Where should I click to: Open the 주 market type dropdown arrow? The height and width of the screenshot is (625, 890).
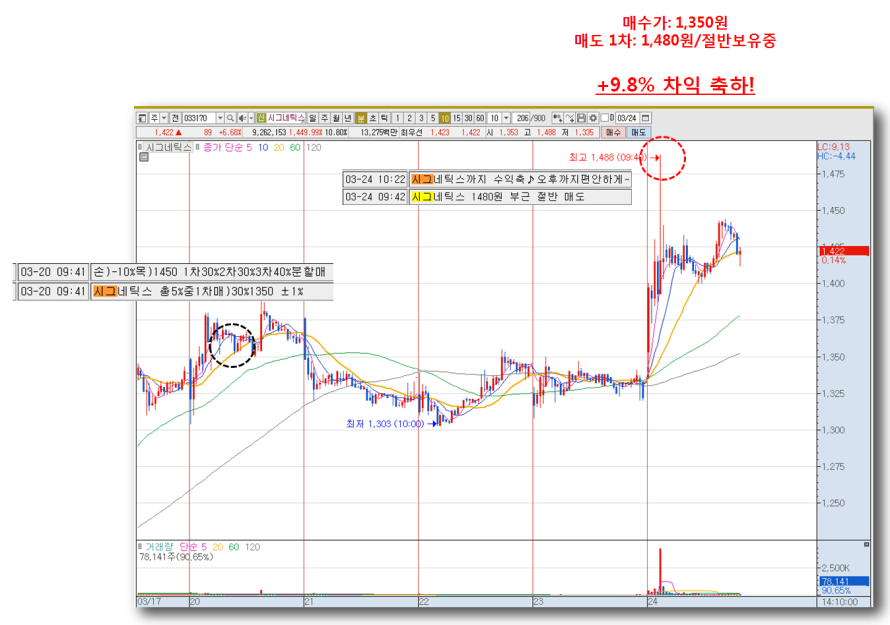point(164,118)
